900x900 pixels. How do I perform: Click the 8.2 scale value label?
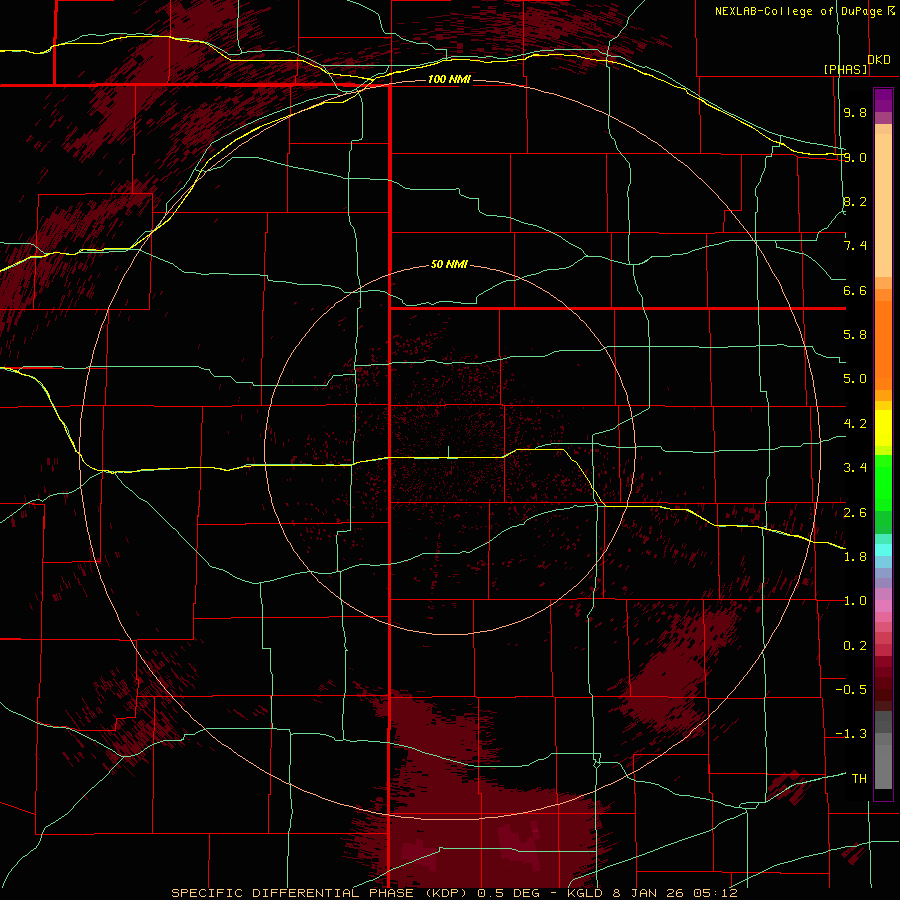(x=855, y=201)
